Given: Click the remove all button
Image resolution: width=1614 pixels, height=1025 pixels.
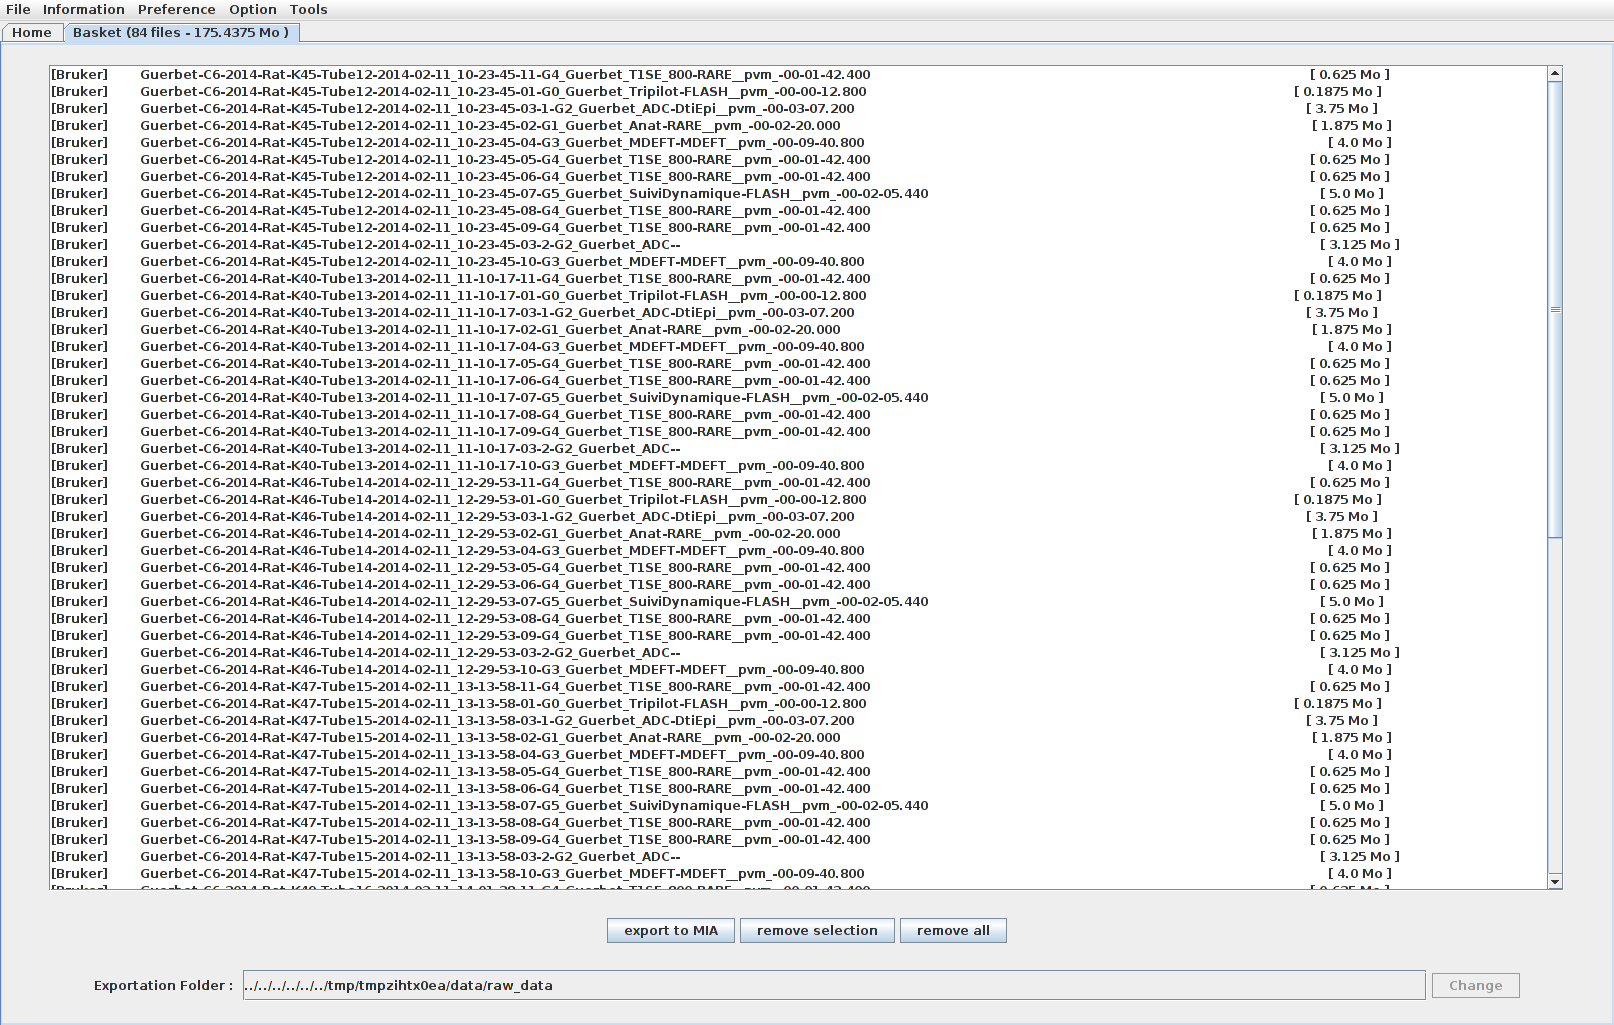Looking at the screenshot, I should tap(953, 930).
